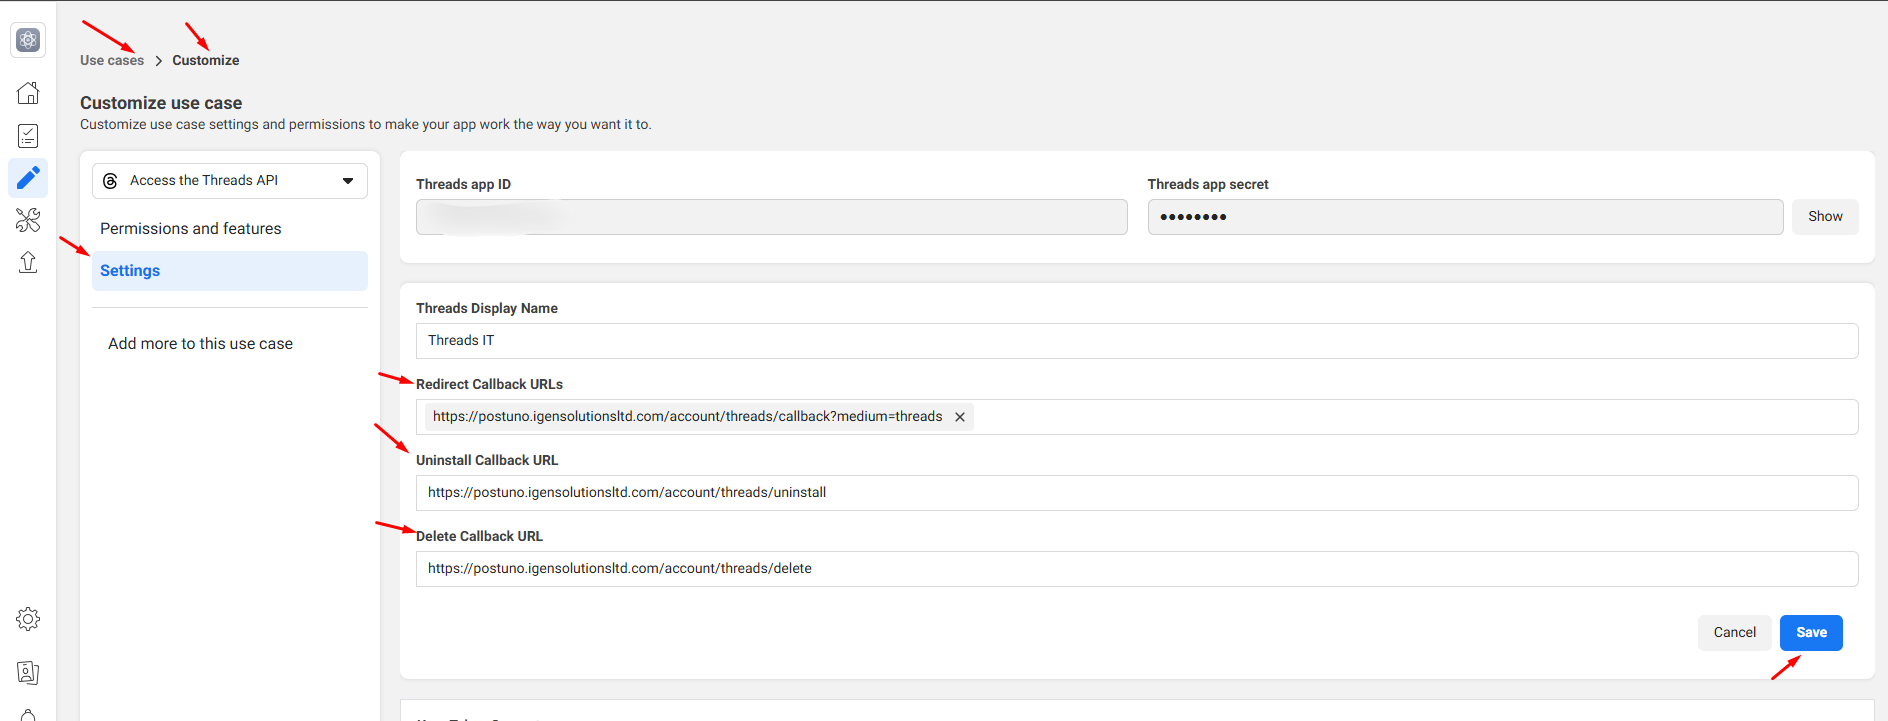Click into the Delete Callback URL field
Viewport: 1888px width, 721px height.
click(1136, 569)
